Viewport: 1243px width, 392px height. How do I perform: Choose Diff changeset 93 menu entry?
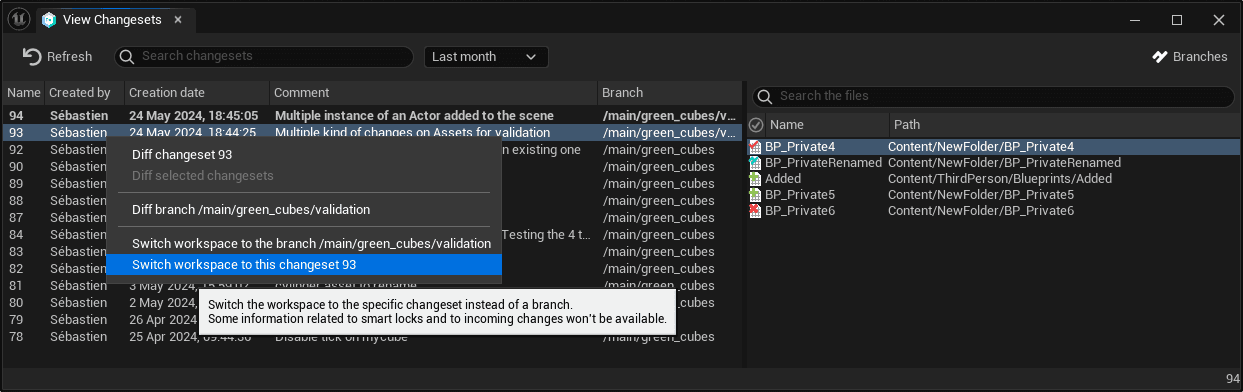tap(304, 155)
